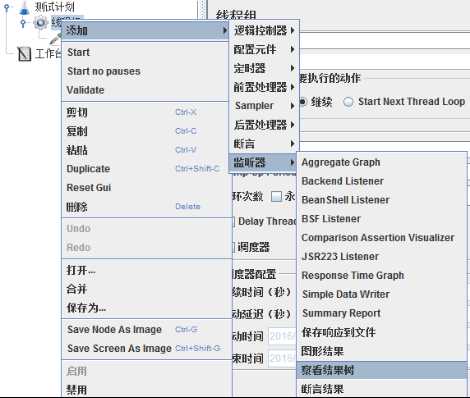
Task: Expand 后置处理器 submenu
Action: 264,125
